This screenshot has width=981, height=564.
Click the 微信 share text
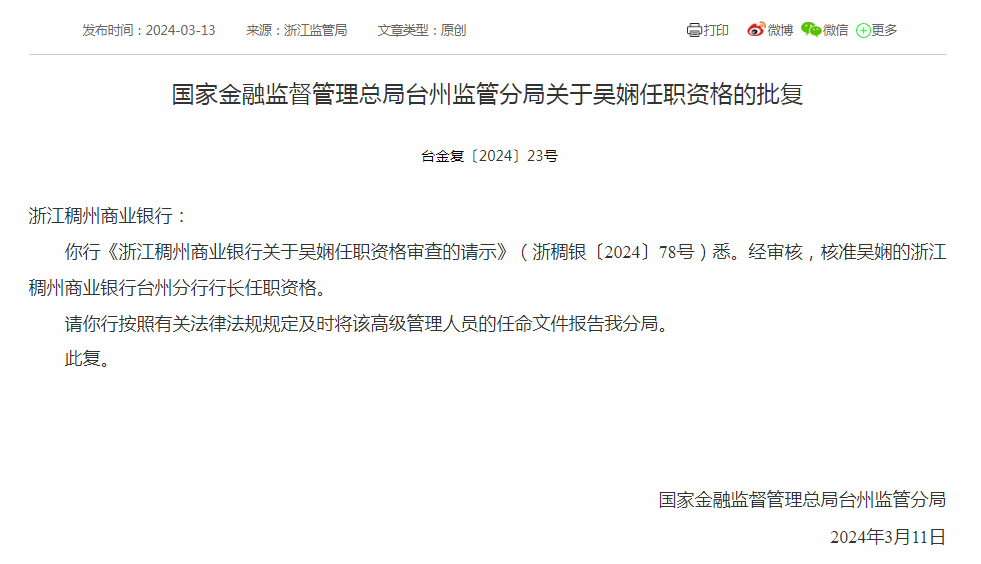tap(835, 30)
